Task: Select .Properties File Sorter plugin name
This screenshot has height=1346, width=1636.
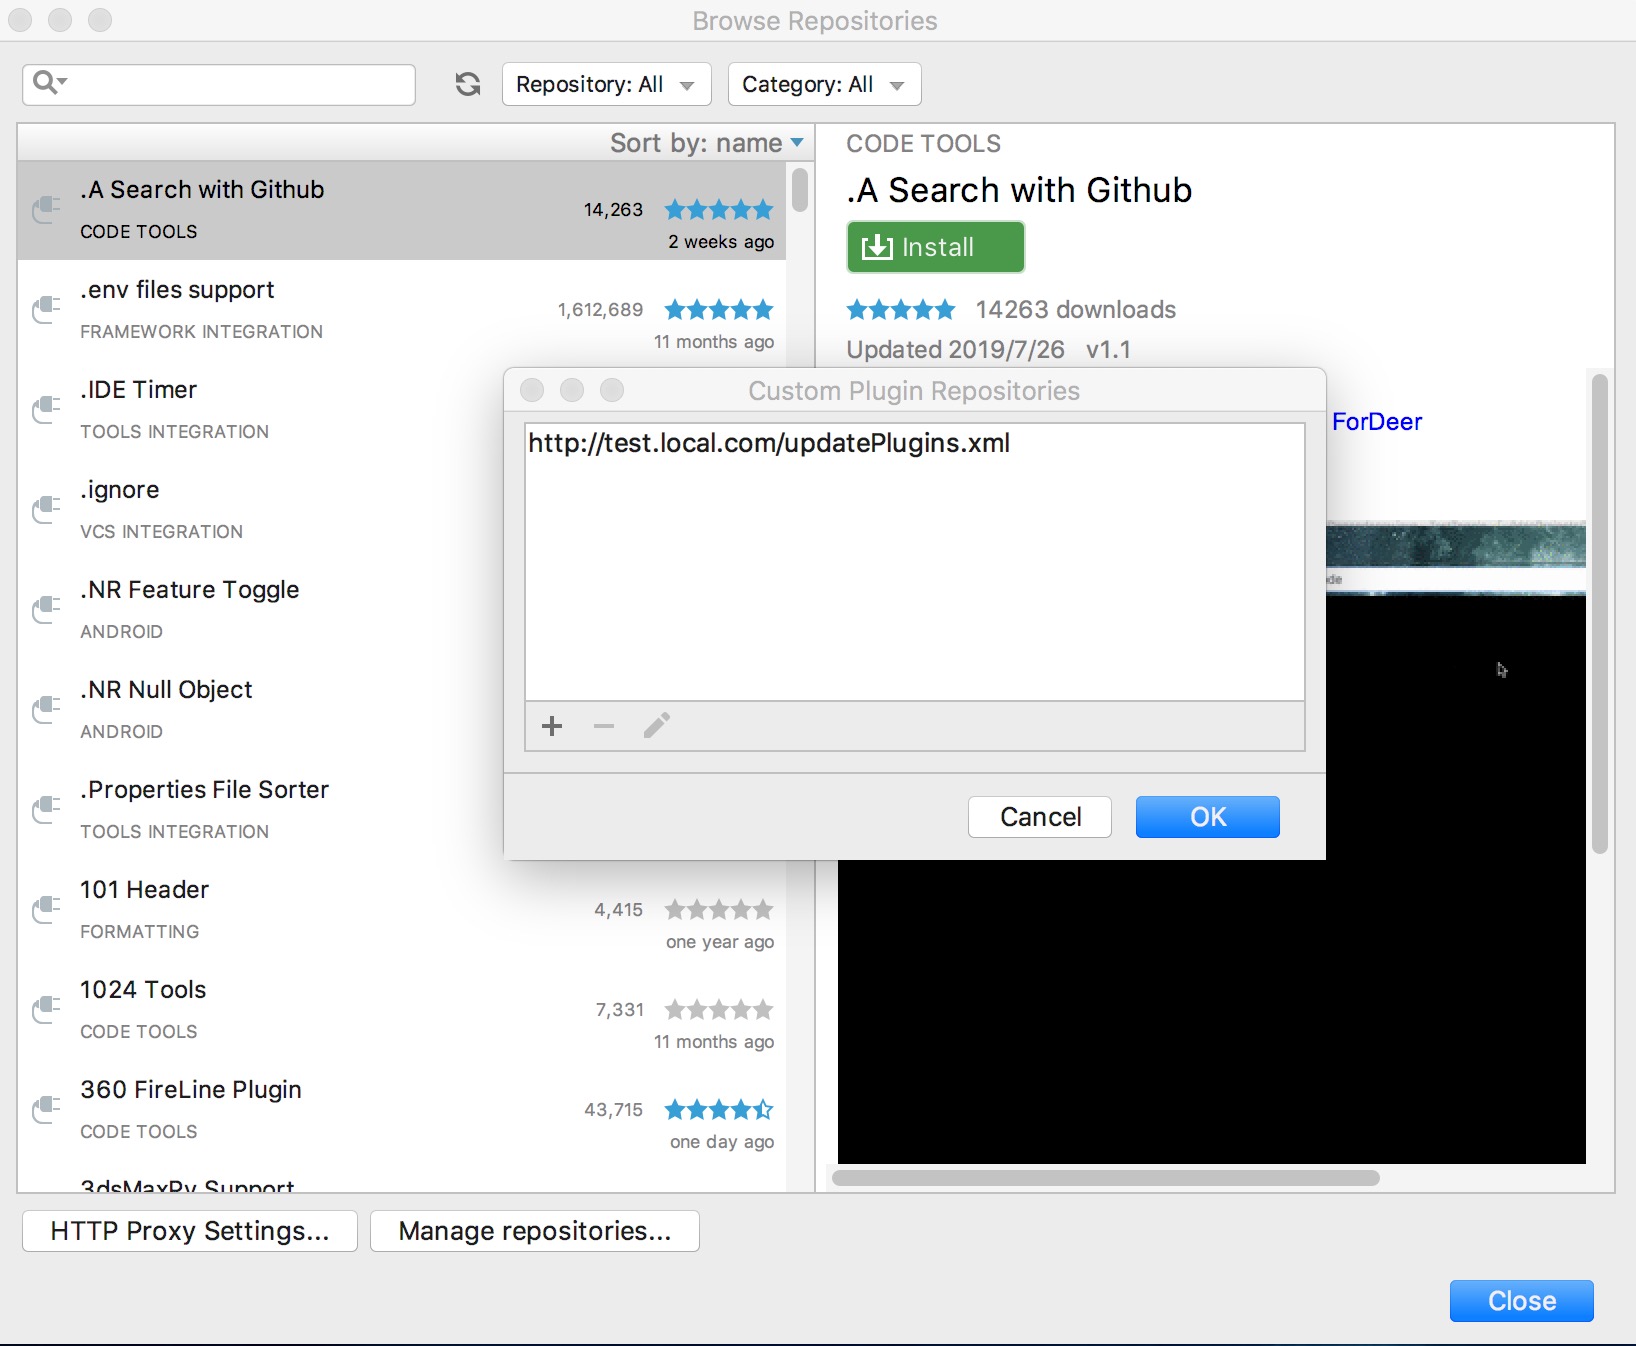Action: (204, 790)
